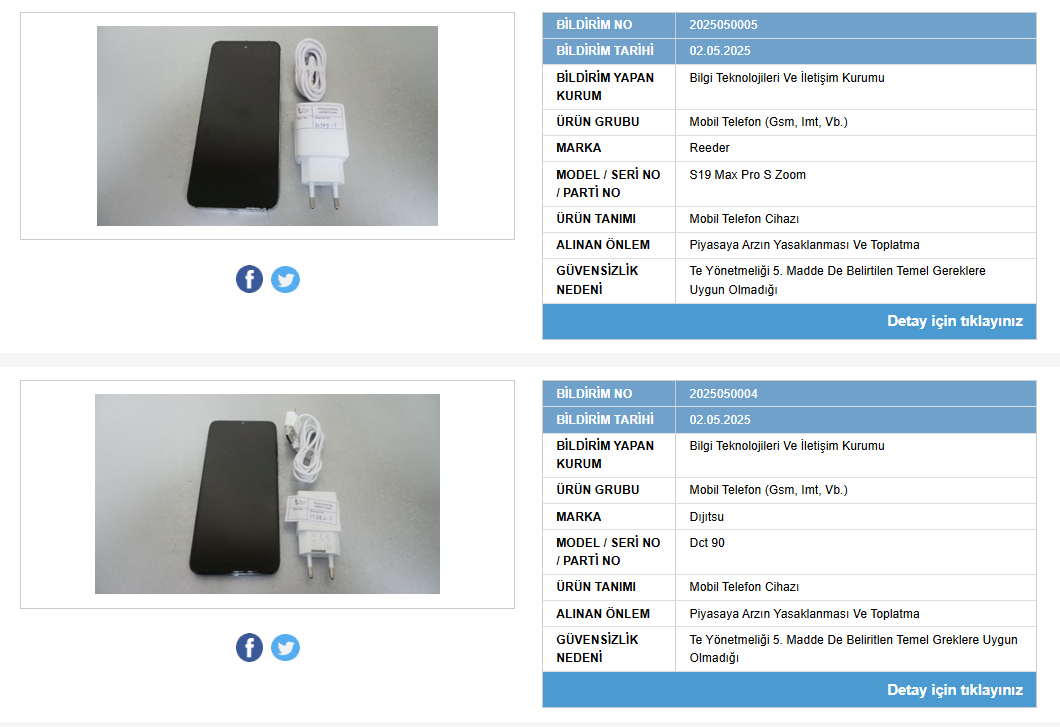Share Dijitsu phone notice on Facebook

[249, 647]
